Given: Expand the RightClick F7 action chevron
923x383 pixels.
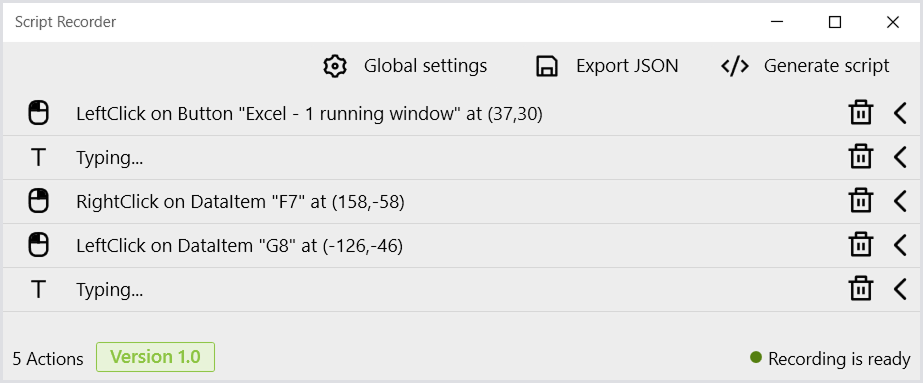Looking at the screenshot, I should (x=900, y=201).
